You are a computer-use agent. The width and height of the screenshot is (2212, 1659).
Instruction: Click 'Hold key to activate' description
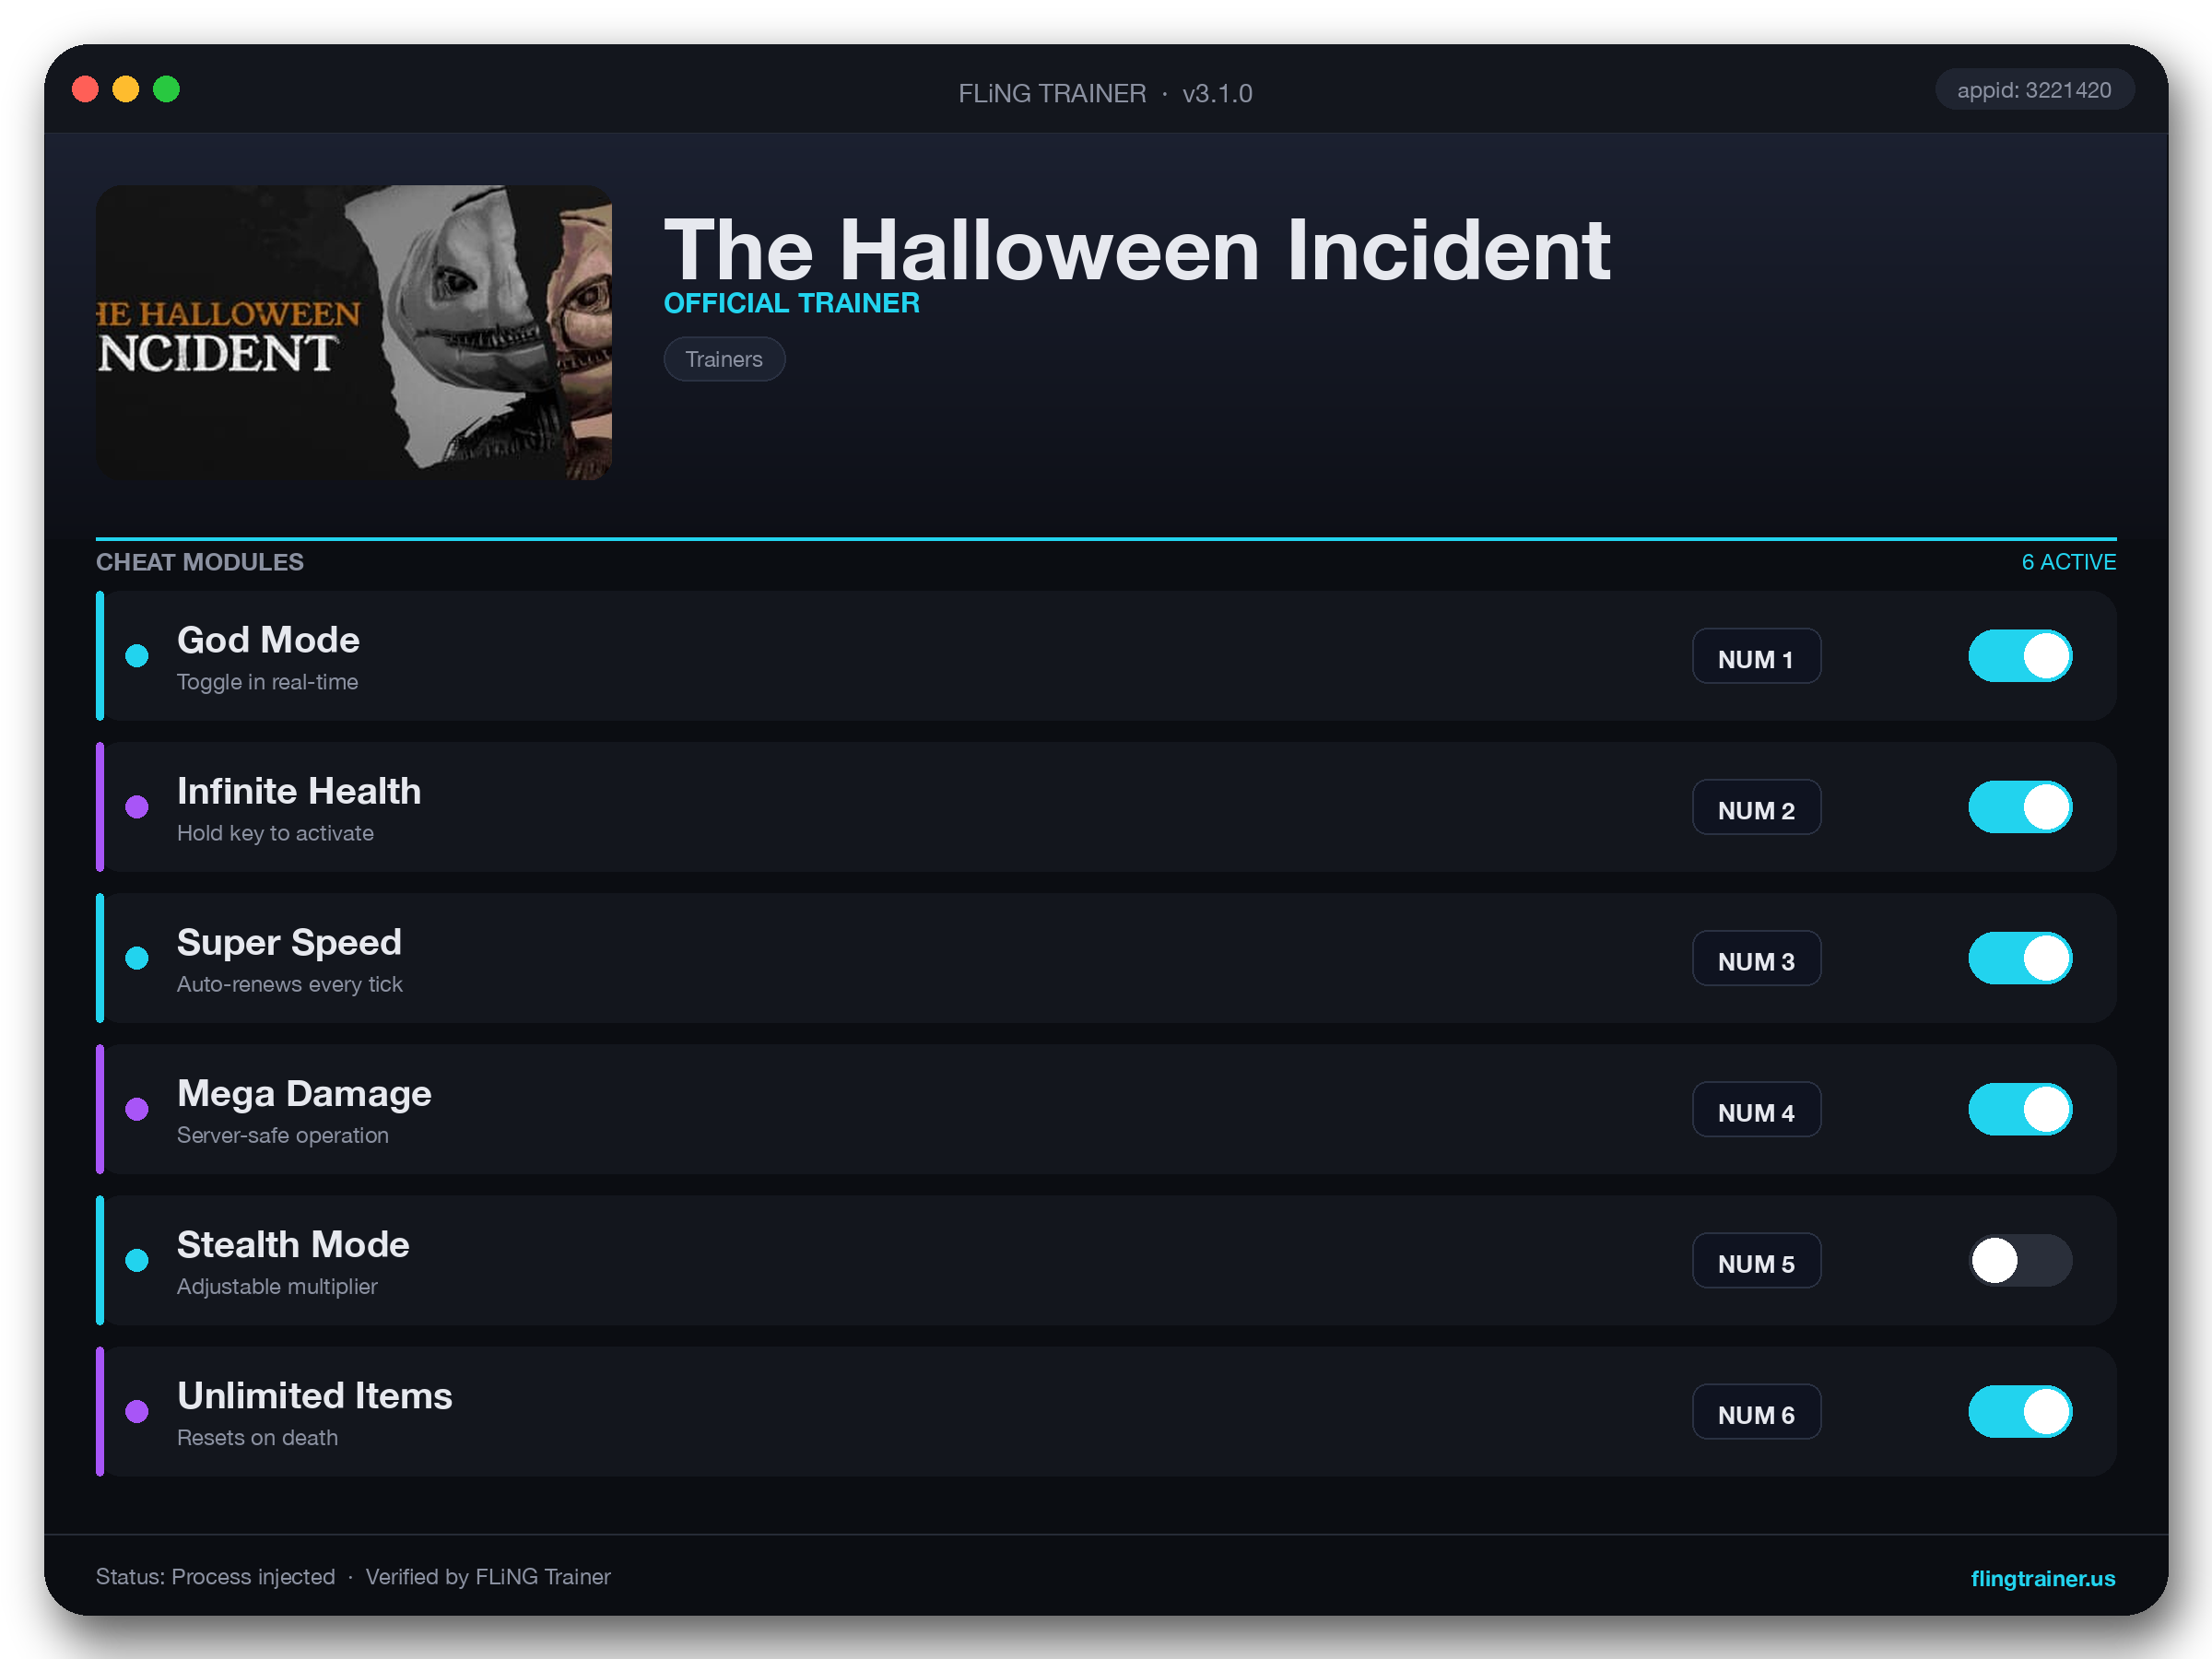[275, 833]
